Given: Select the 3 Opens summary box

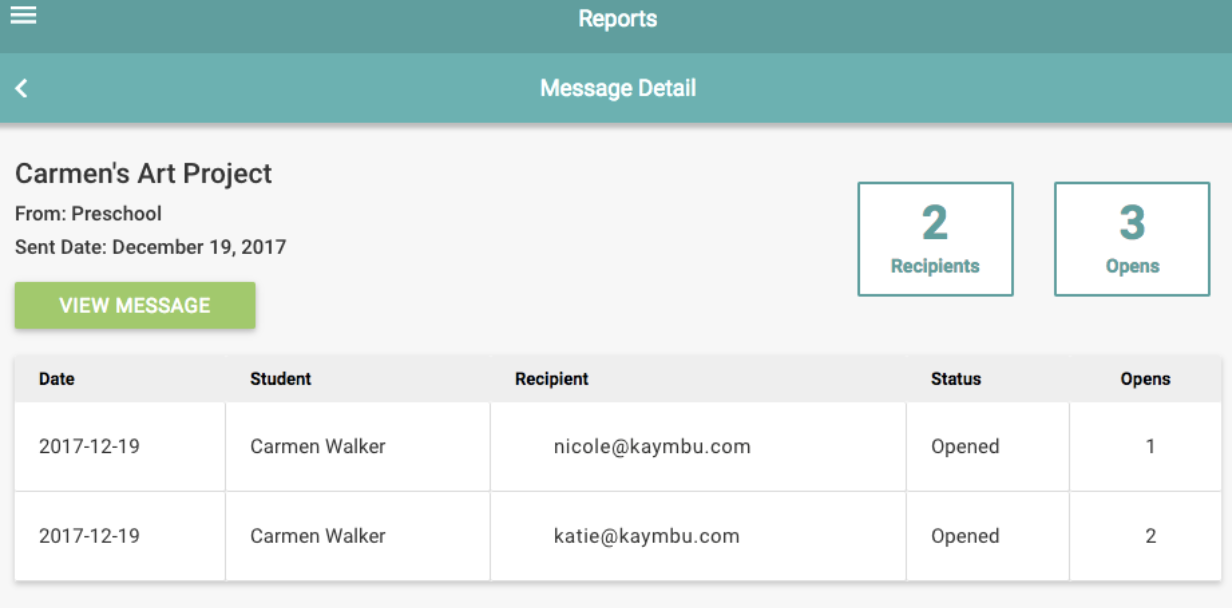Looking at the screenshot, I should pos(1132,239).
